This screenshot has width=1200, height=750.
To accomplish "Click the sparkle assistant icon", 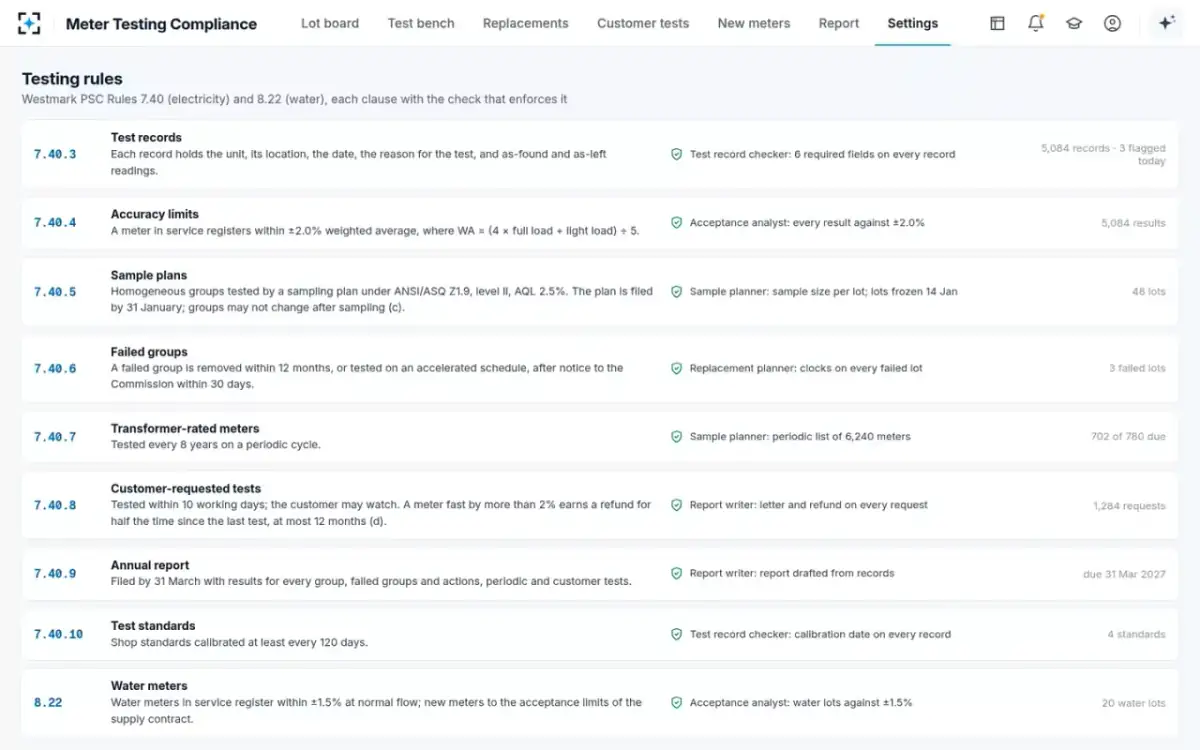I will tap(1166, 23).
